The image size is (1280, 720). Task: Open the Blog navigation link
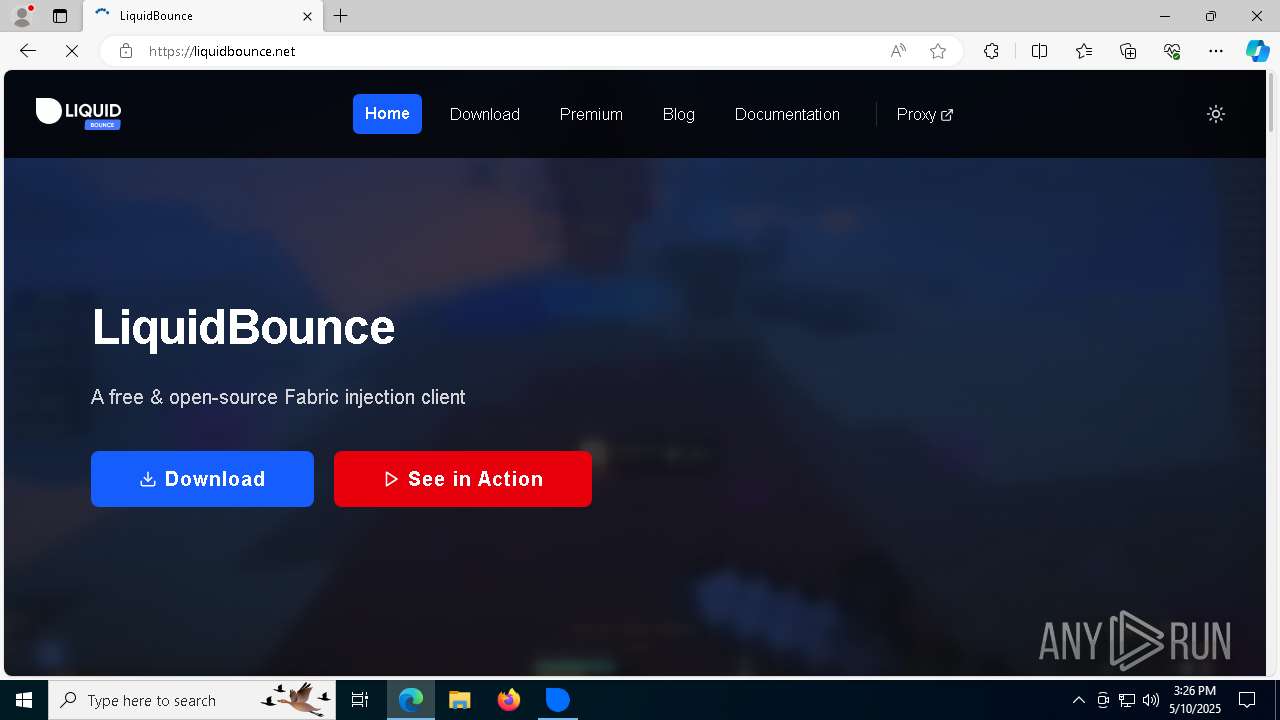pos(678,114)
